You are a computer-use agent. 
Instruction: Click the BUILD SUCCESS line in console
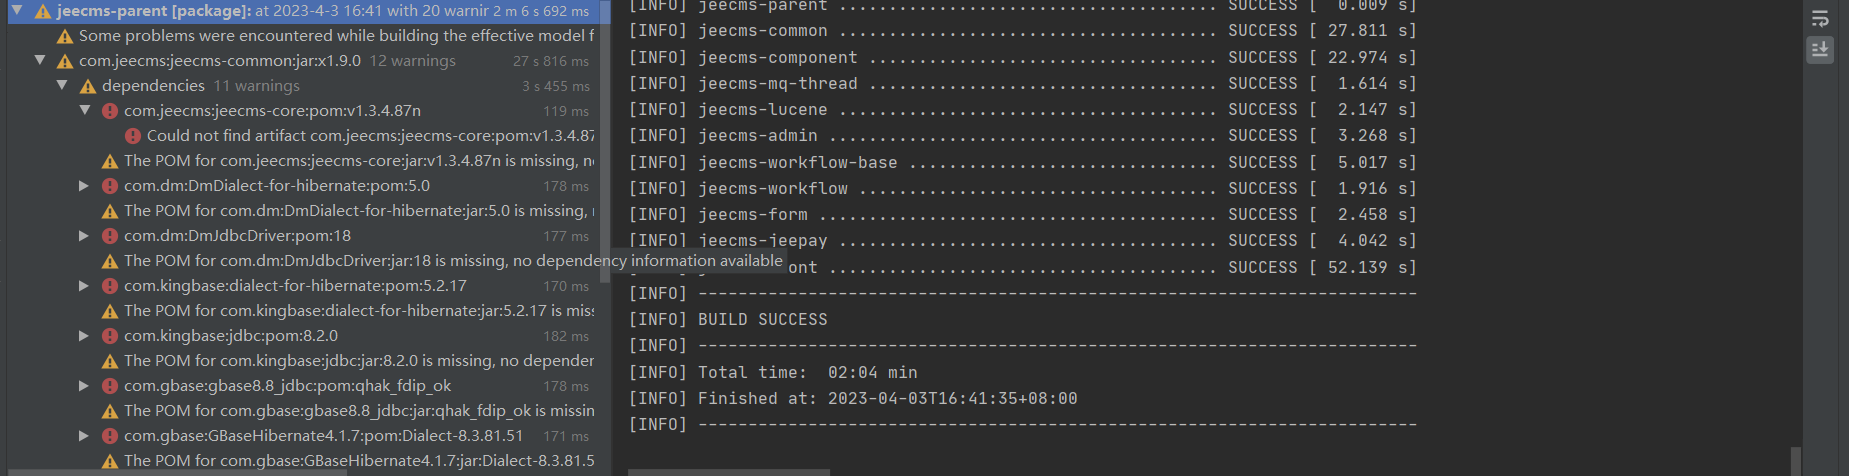pyautogui.click(x=762, y=320)
